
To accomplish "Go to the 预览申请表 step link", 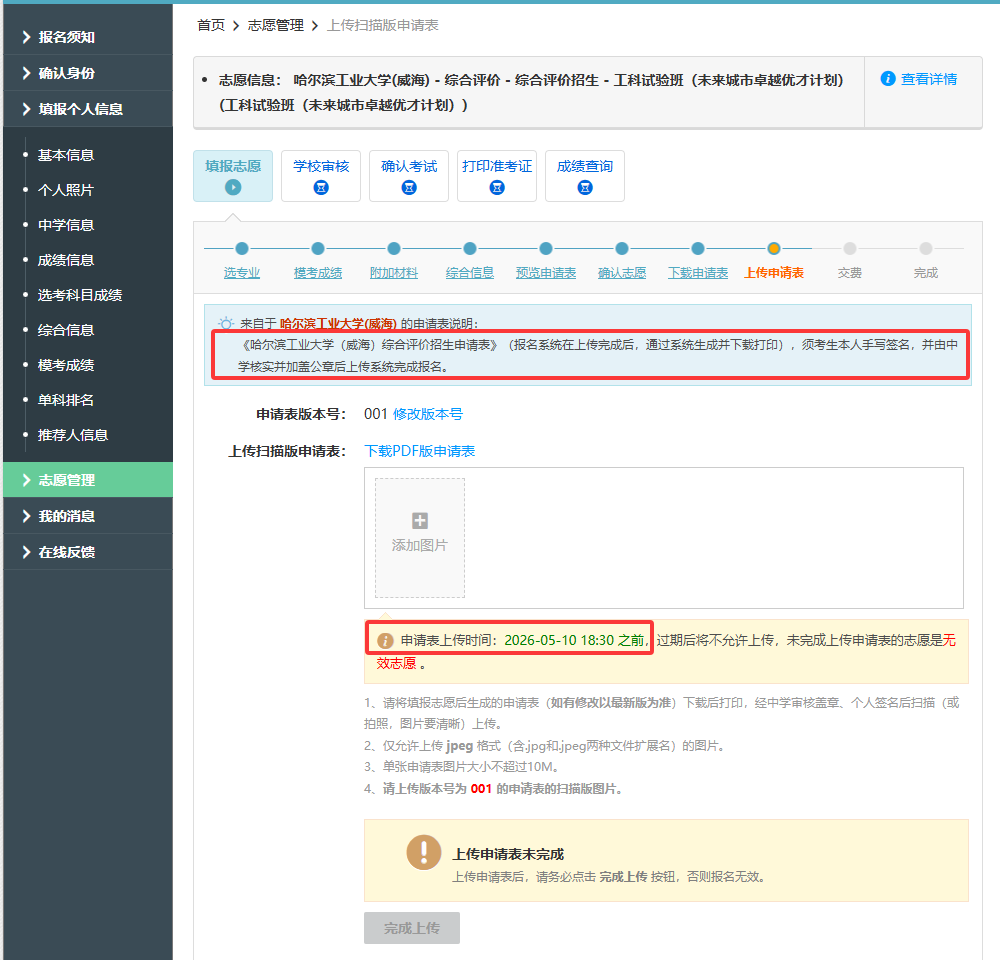I will pos(546,273).
